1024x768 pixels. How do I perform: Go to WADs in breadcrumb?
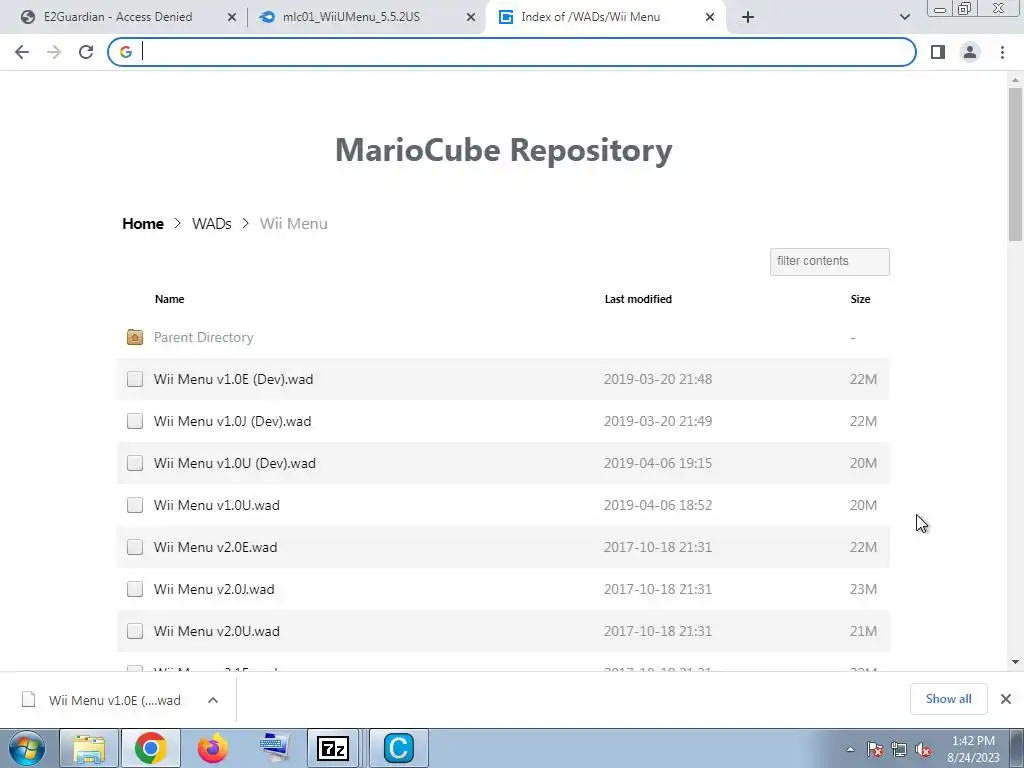[x=212, y=224]
